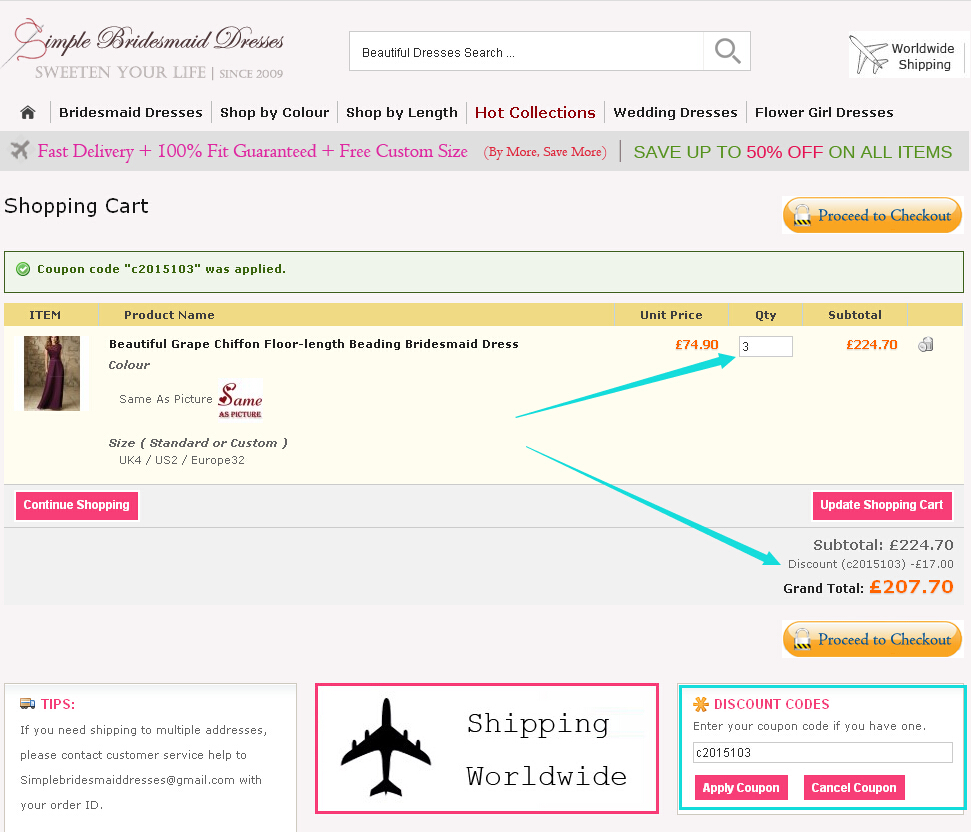Click the DISCOUNT CODES heading
971x832 pixels.
(772, 704)
